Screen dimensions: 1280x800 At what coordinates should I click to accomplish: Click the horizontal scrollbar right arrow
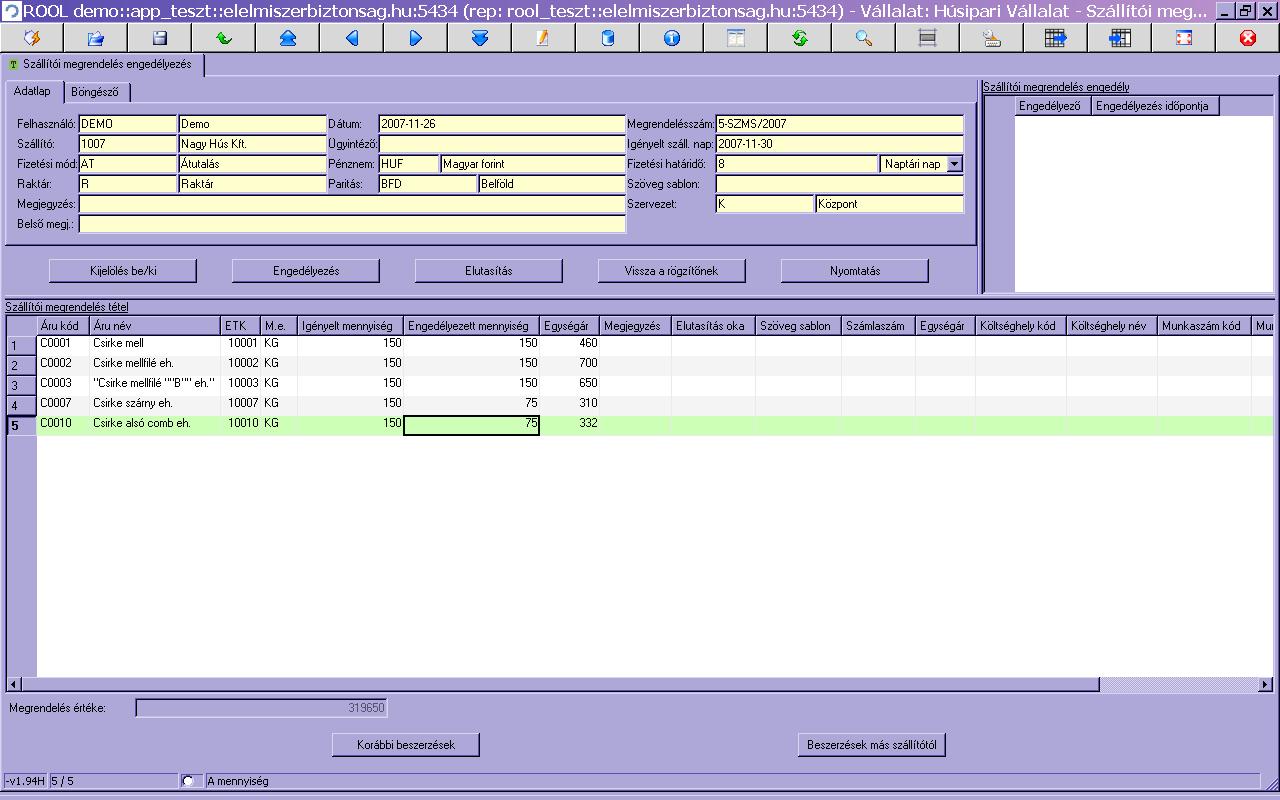tap(1265, 685)
